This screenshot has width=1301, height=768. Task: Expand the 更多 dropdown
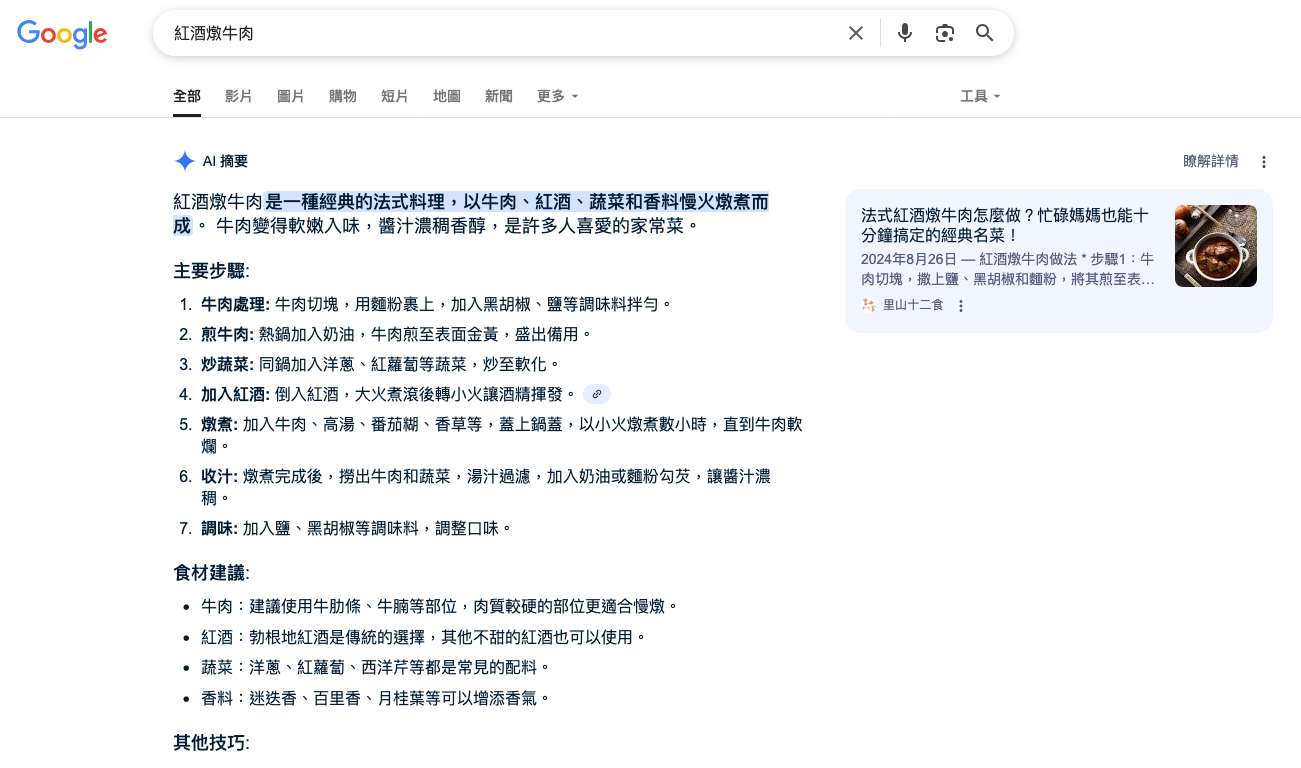pyautogui.click(x=558, y=96)
